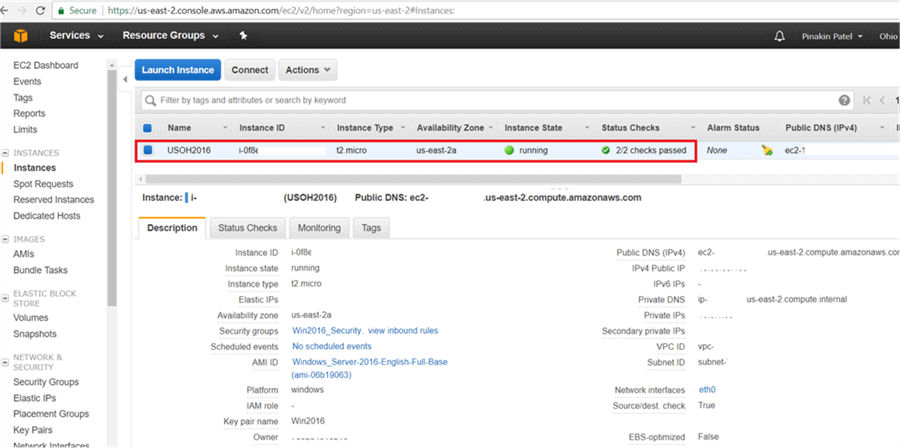The width and height of the screenshot is (900, 448).
Task: Go to first page of instance results
Action: (x=867, y=100)
